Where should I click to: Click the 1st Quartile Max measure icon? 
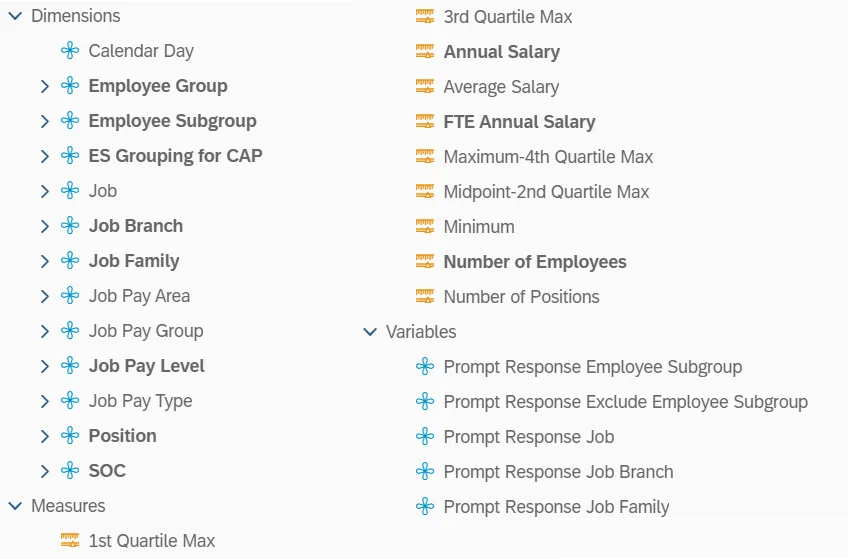70,541
